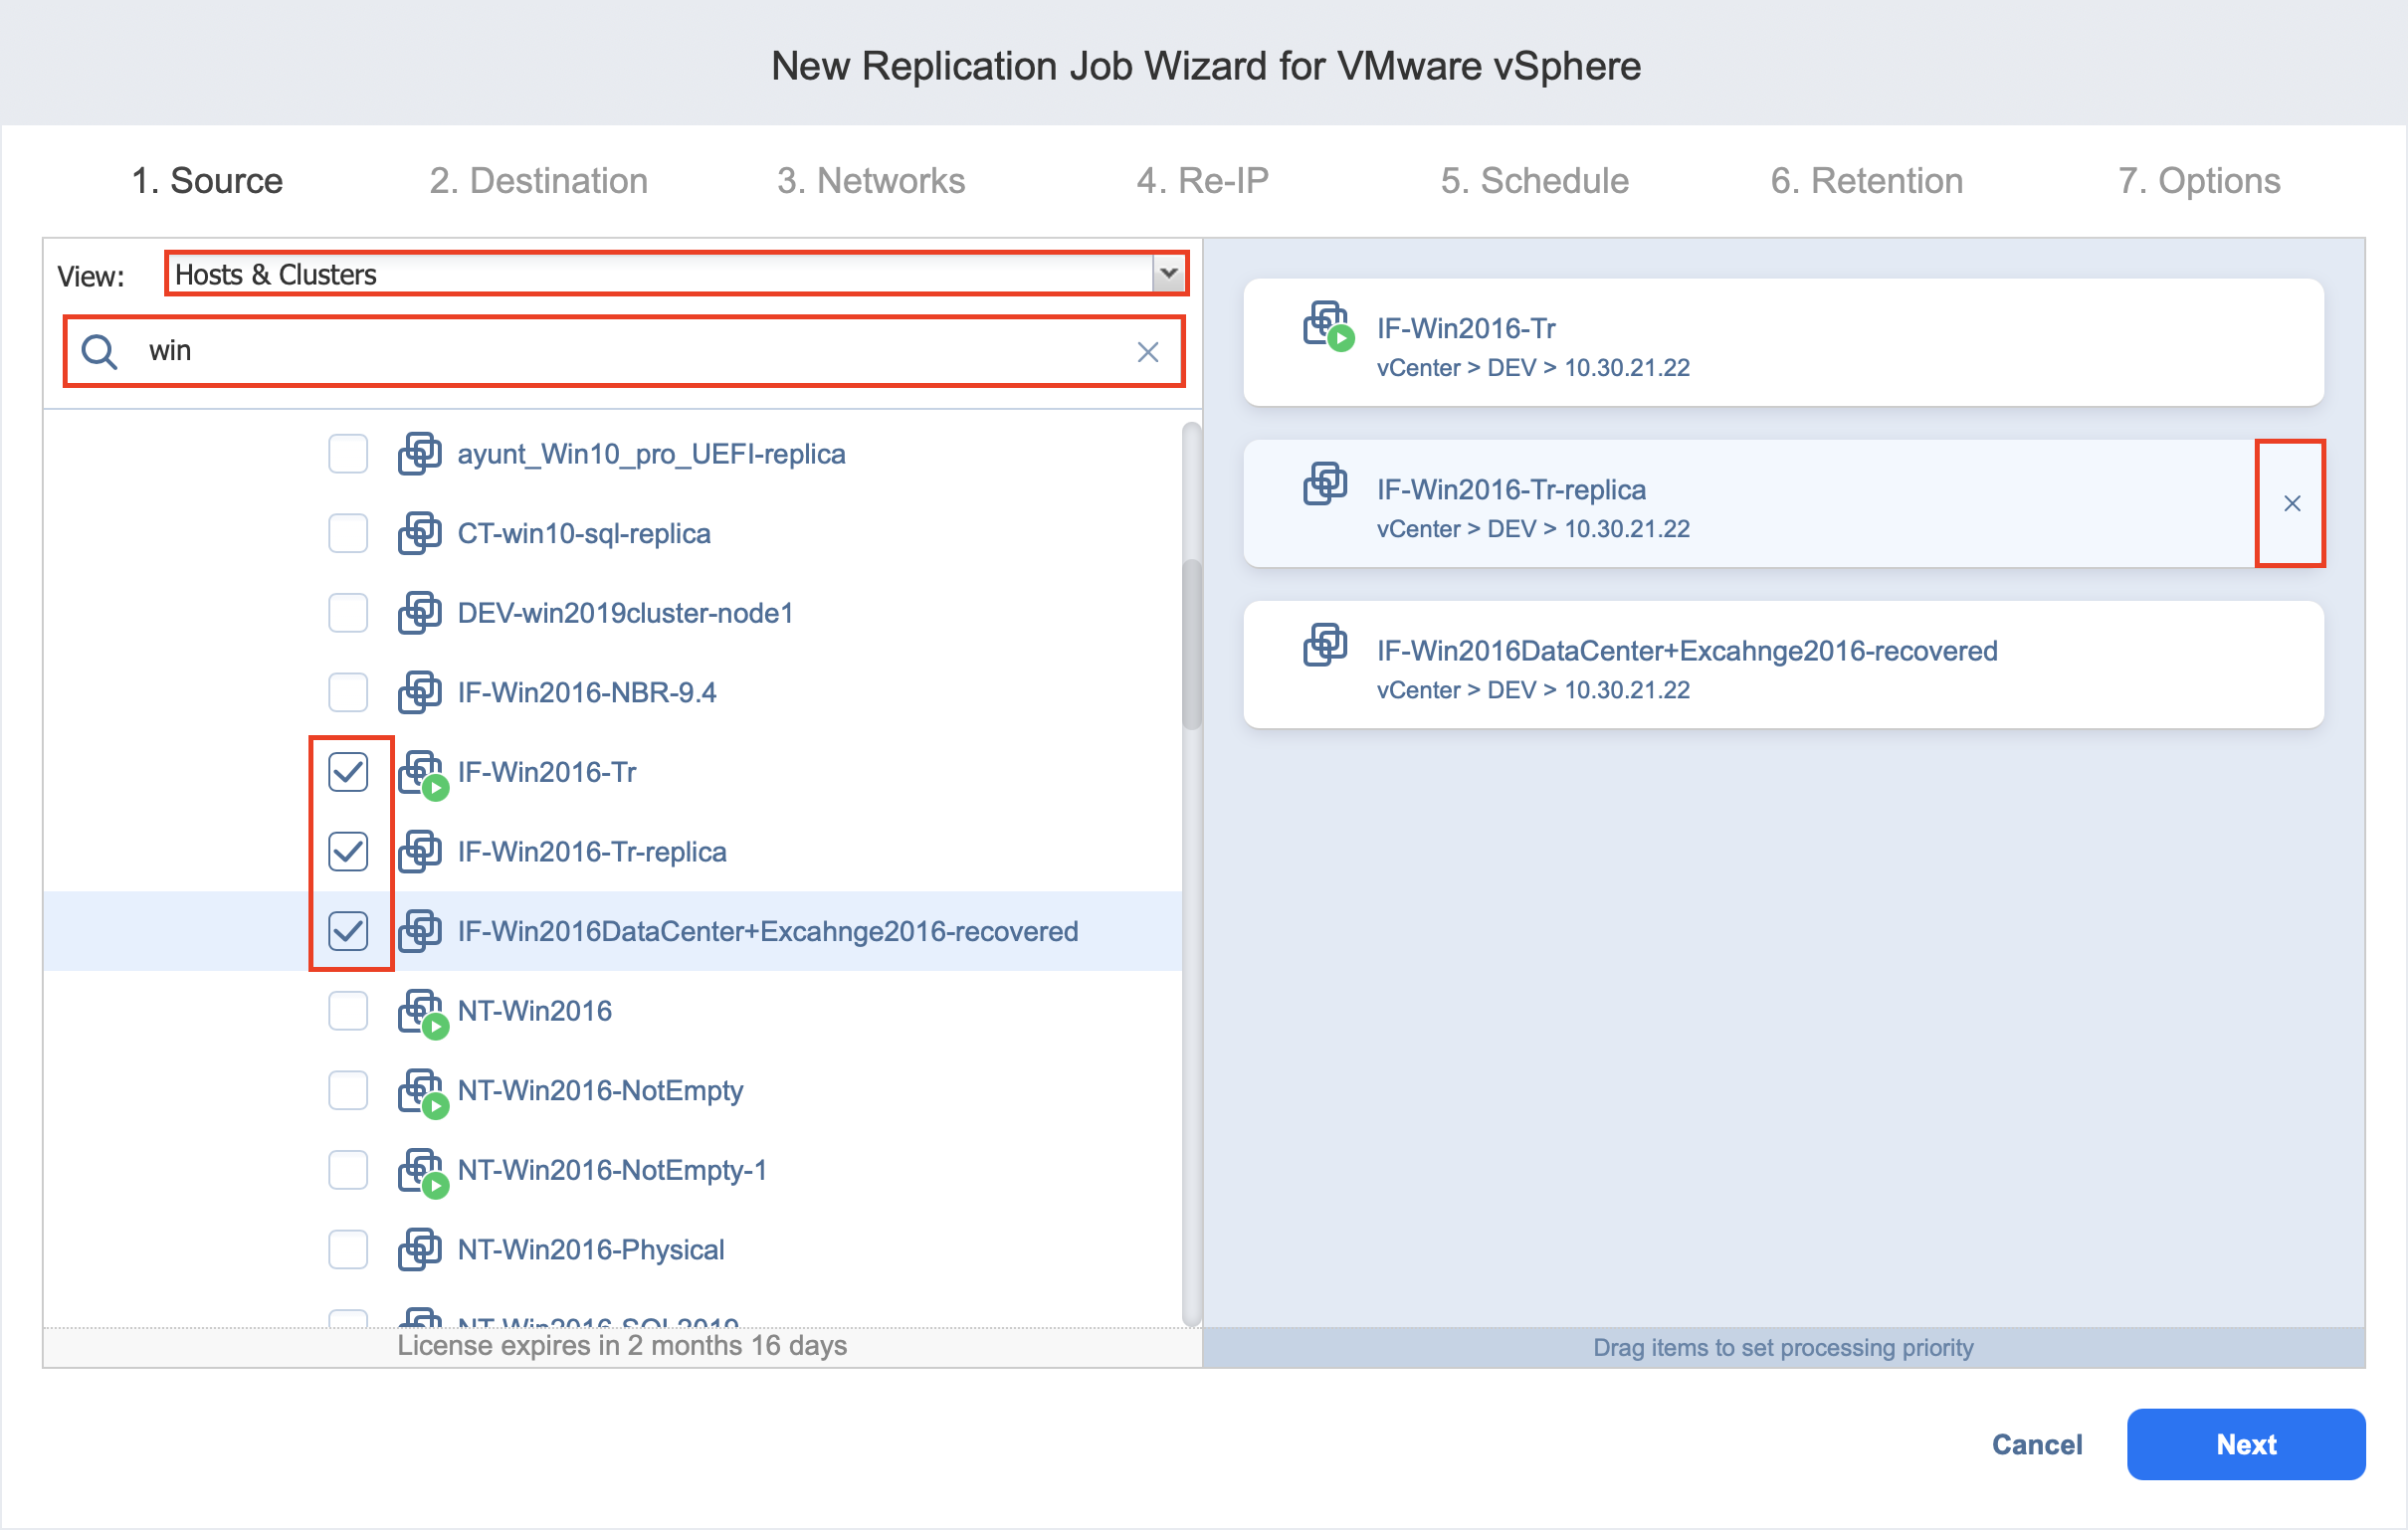Uncheck the IF-Win2016-Tr-replica checkbox
2408x1530 pixels.
tap(348, 851)
